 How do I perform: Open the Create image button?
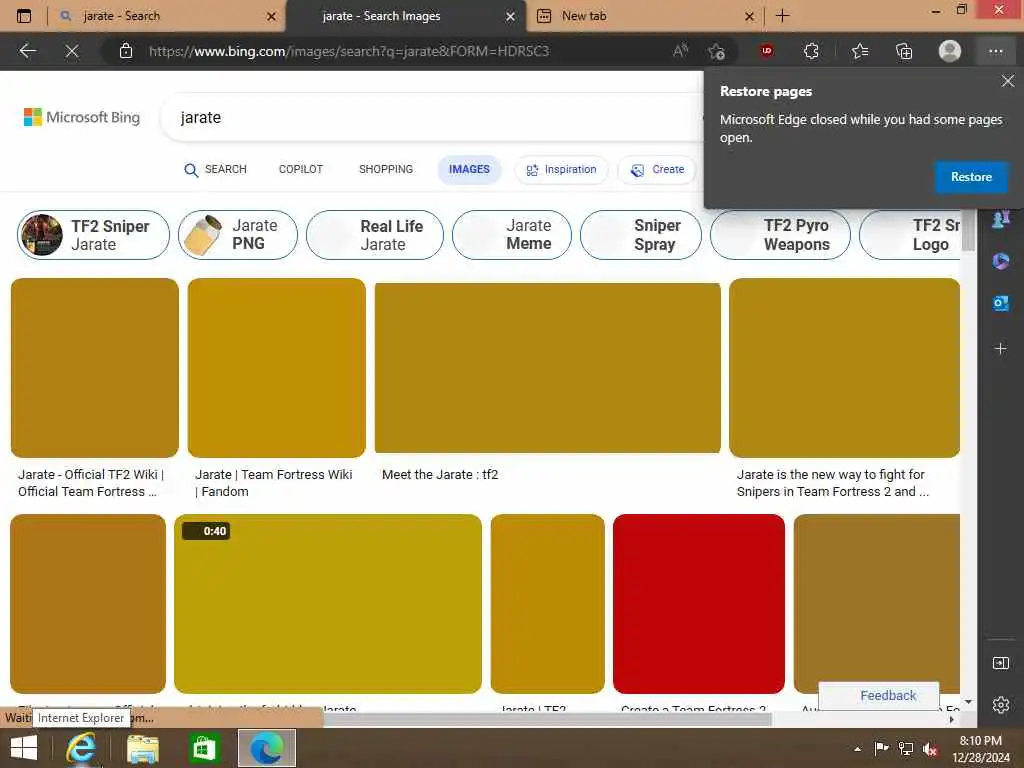[x=658, y=170]
